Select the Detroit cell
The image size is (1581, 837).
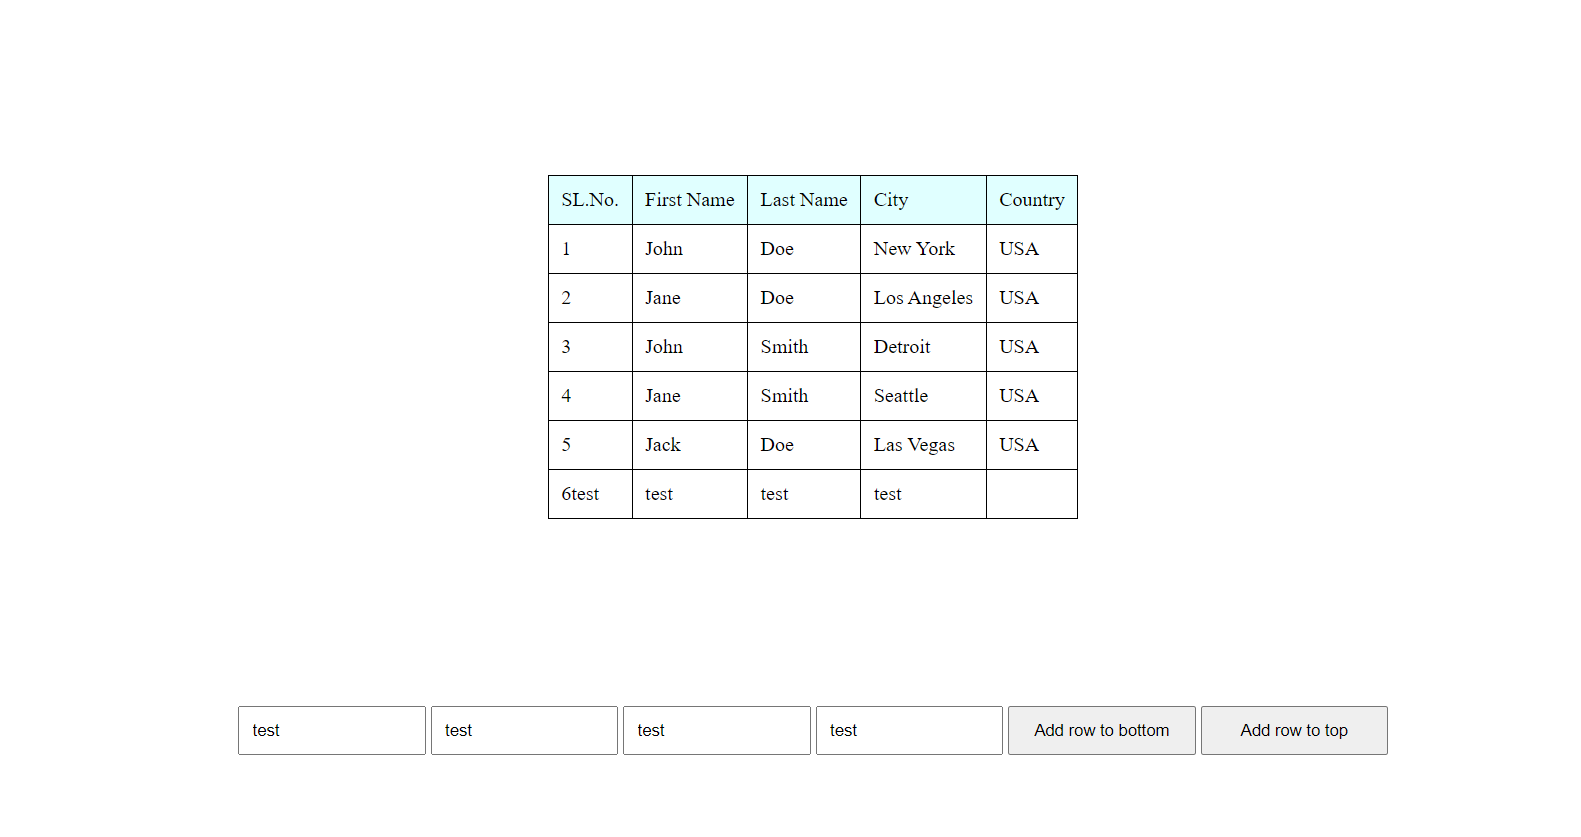[923, 347]
